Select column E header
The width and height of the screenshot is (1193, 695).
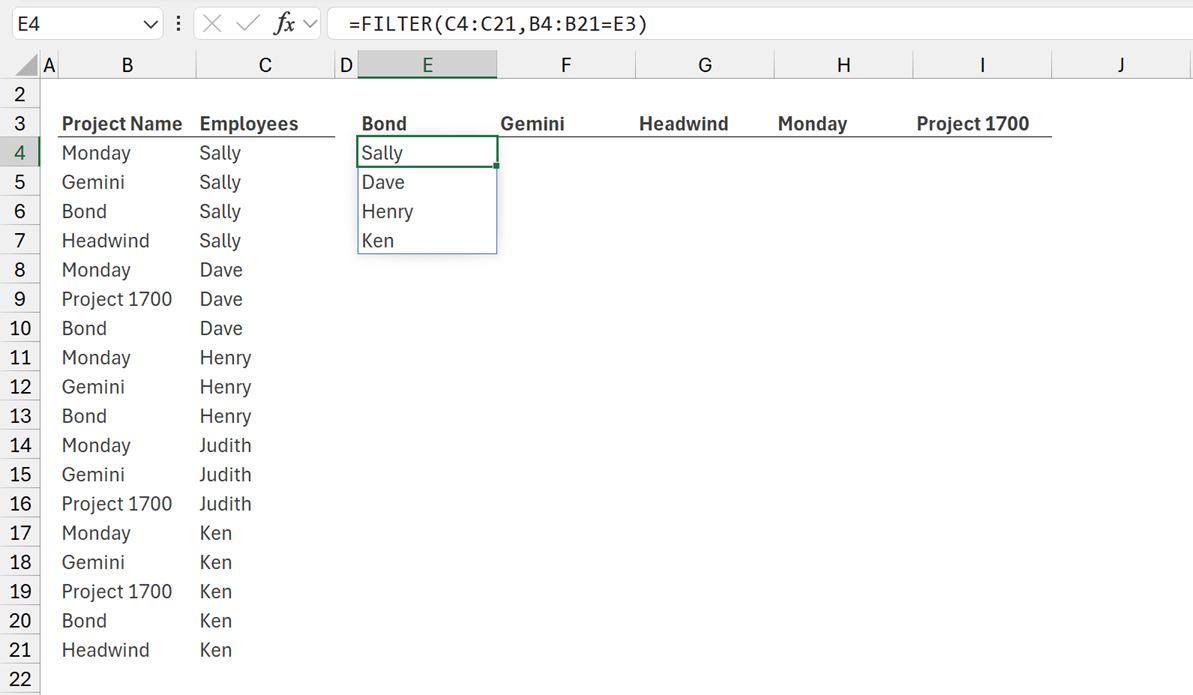click(x=427, y=66)
